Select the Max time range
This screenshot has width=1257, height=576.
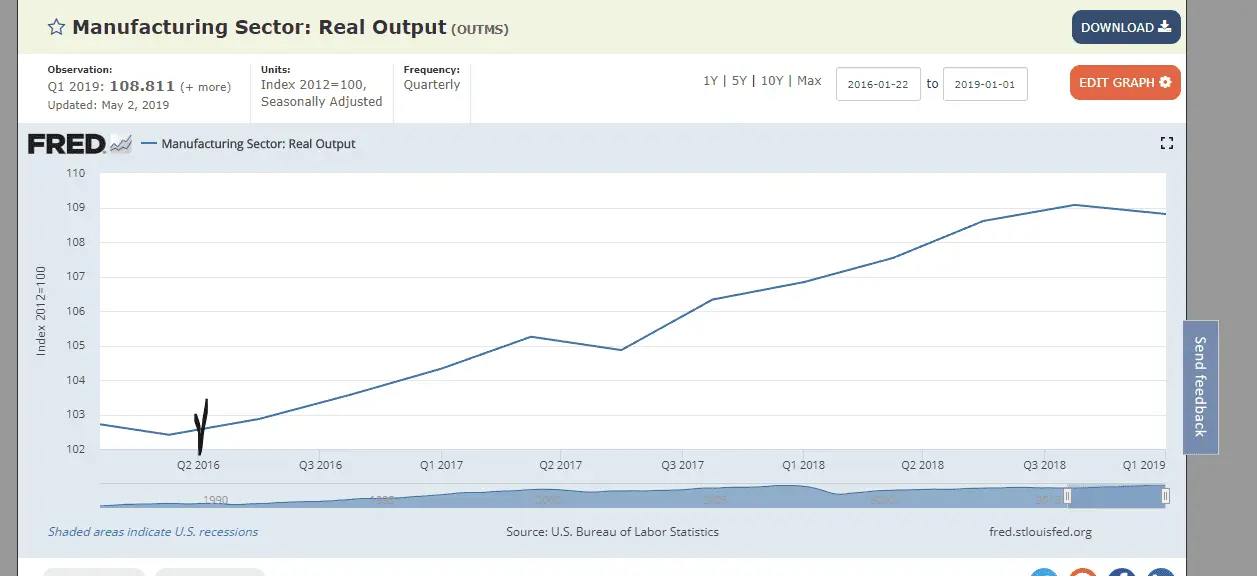click(809, 81)
